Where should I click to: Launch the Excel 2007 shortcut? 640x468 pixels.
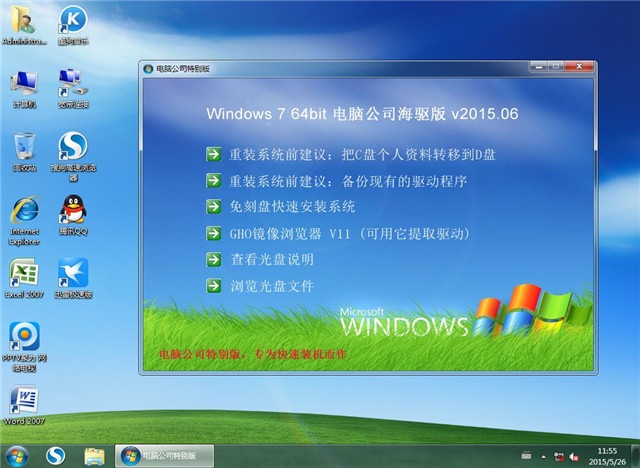point(24,278)
